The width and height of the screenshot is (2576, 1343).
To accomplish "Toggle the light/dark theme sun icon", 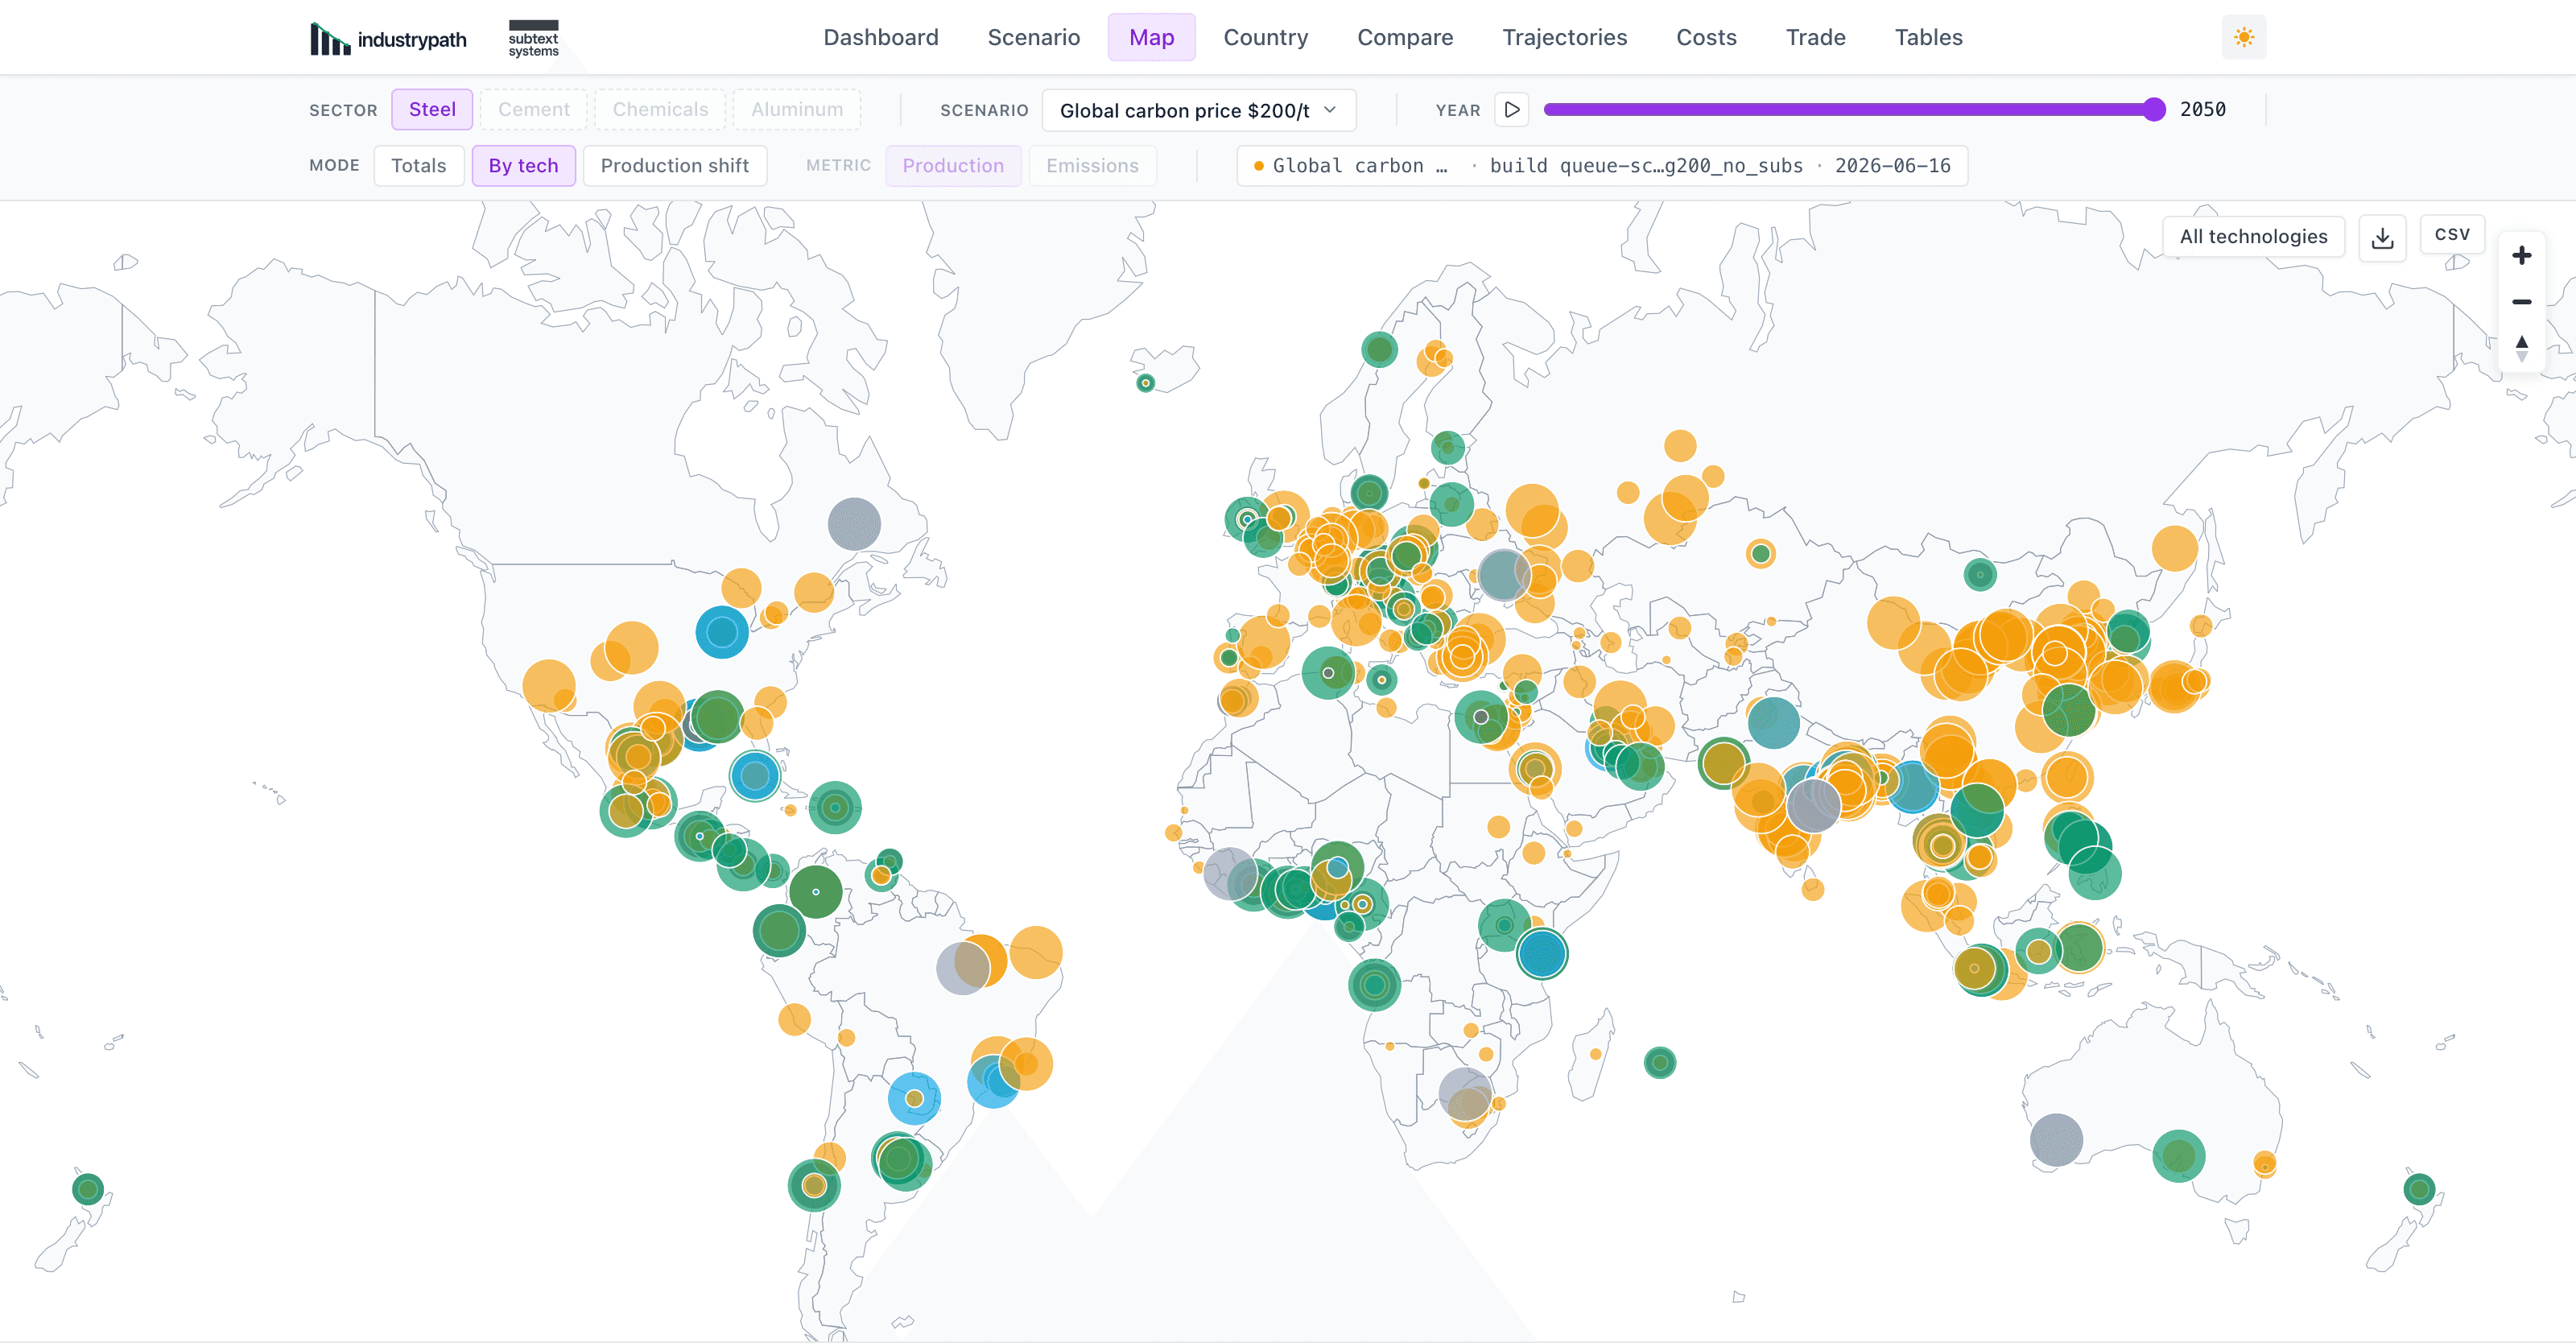I will tap(2244, 38).
